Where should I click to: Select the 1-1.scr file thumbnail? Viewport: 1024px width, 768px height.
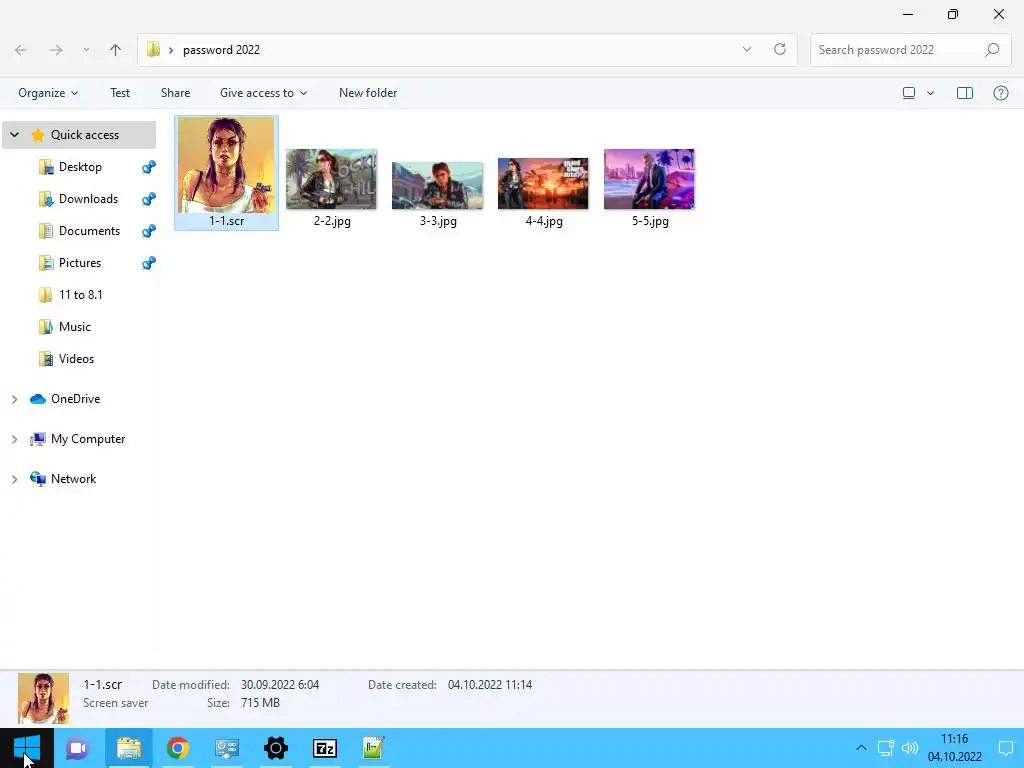pyautogui.click(x=226, y=165)
